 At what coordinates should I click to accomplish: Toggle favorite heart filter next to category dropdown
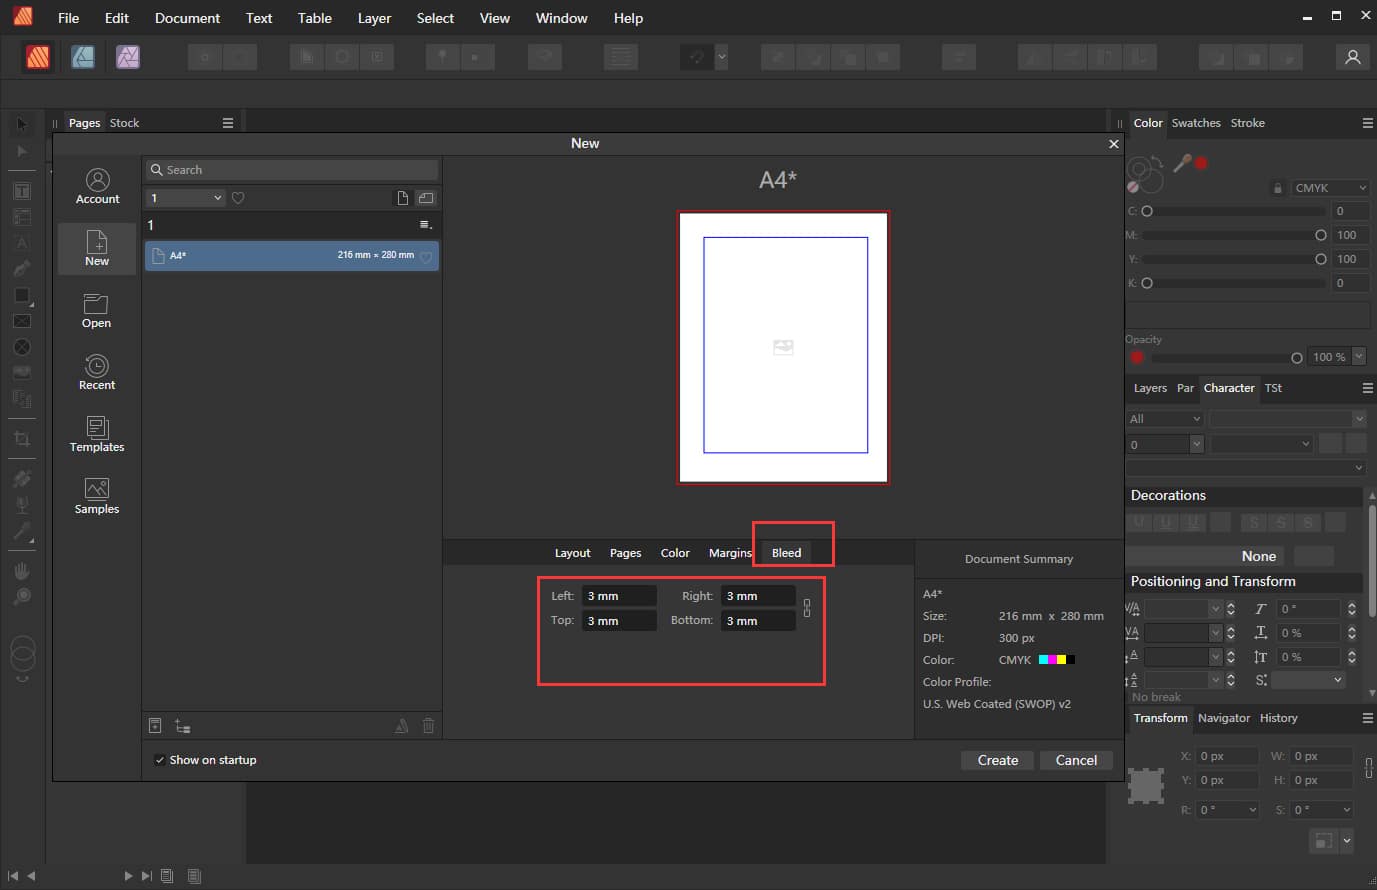click(238, 198)
